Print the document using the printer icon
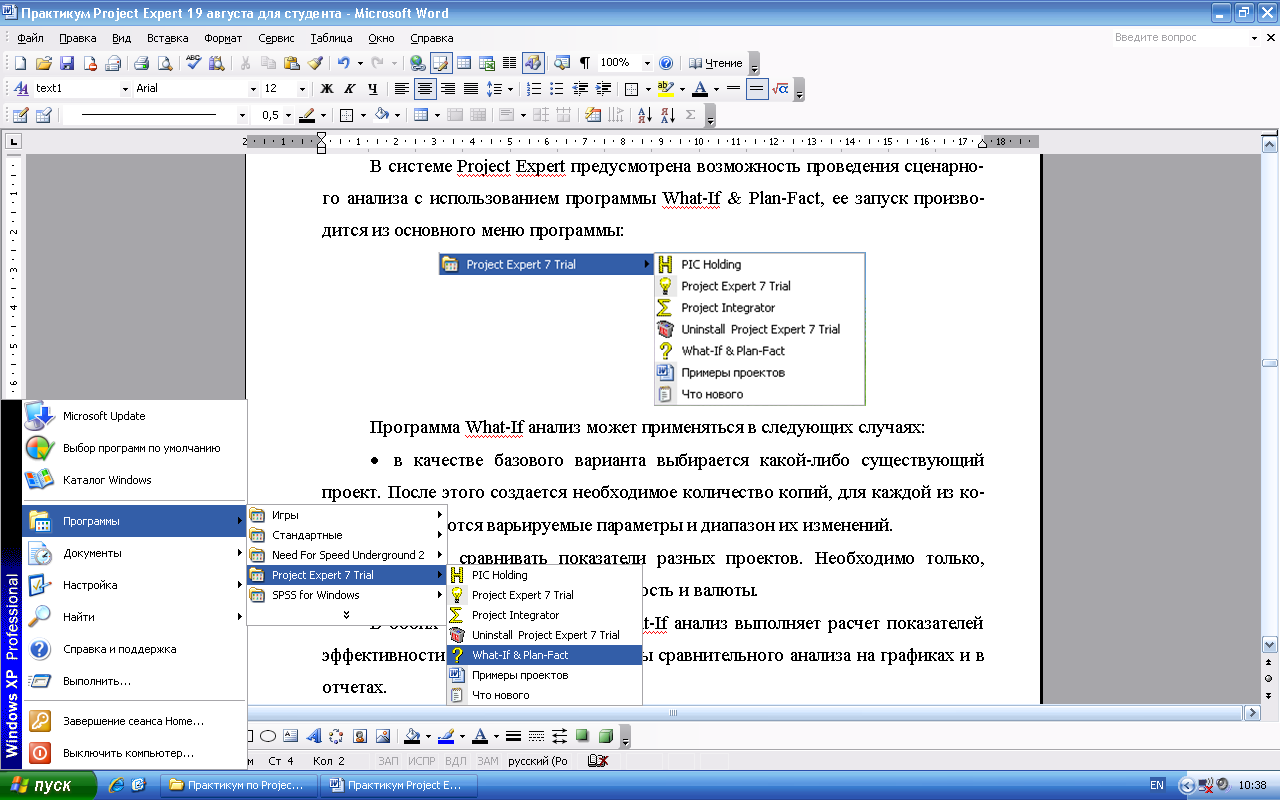Viewport: 1280px width, 800px height. point(142,63)
